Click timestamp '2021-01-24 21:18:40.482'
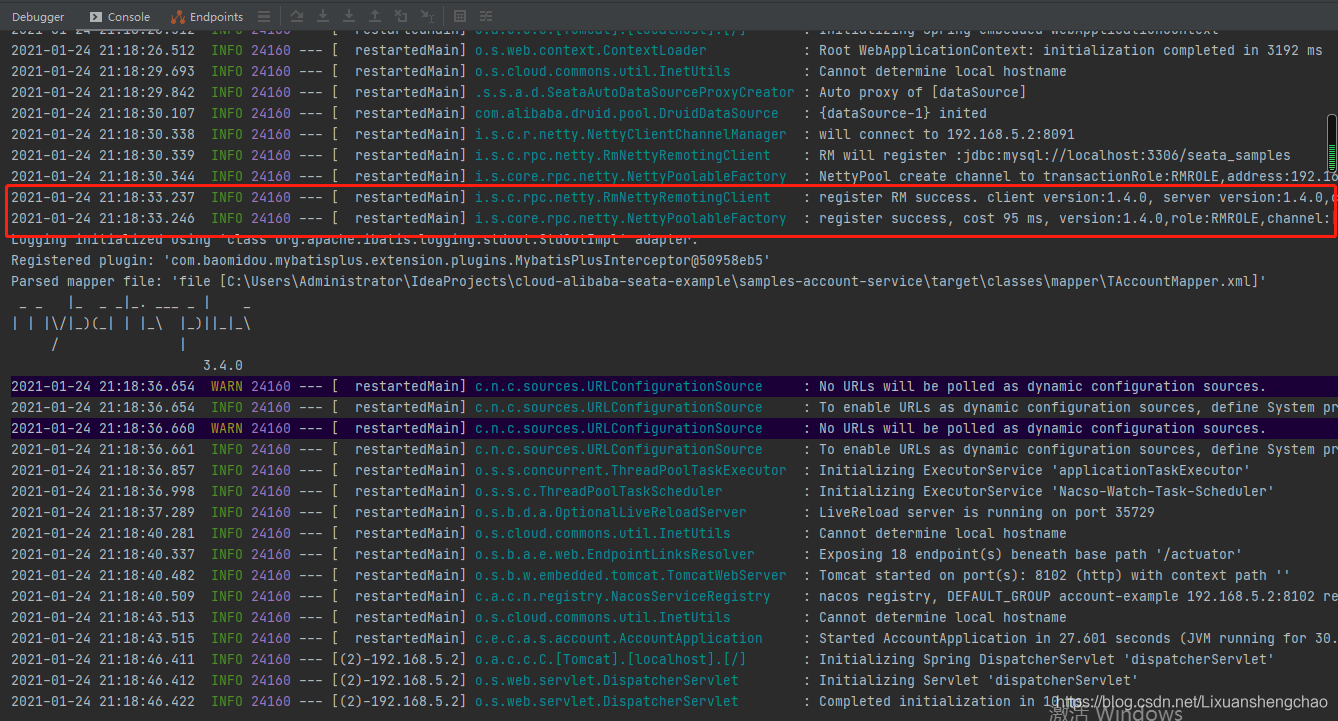The width and height of the screenshot is (1338, 721). click(x=103, y=575)
